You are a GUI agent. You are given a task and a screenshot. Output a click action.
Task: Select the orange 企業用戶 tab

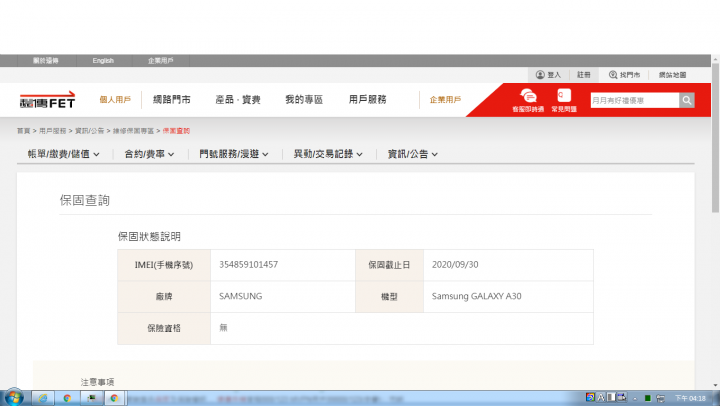point(445,100)
